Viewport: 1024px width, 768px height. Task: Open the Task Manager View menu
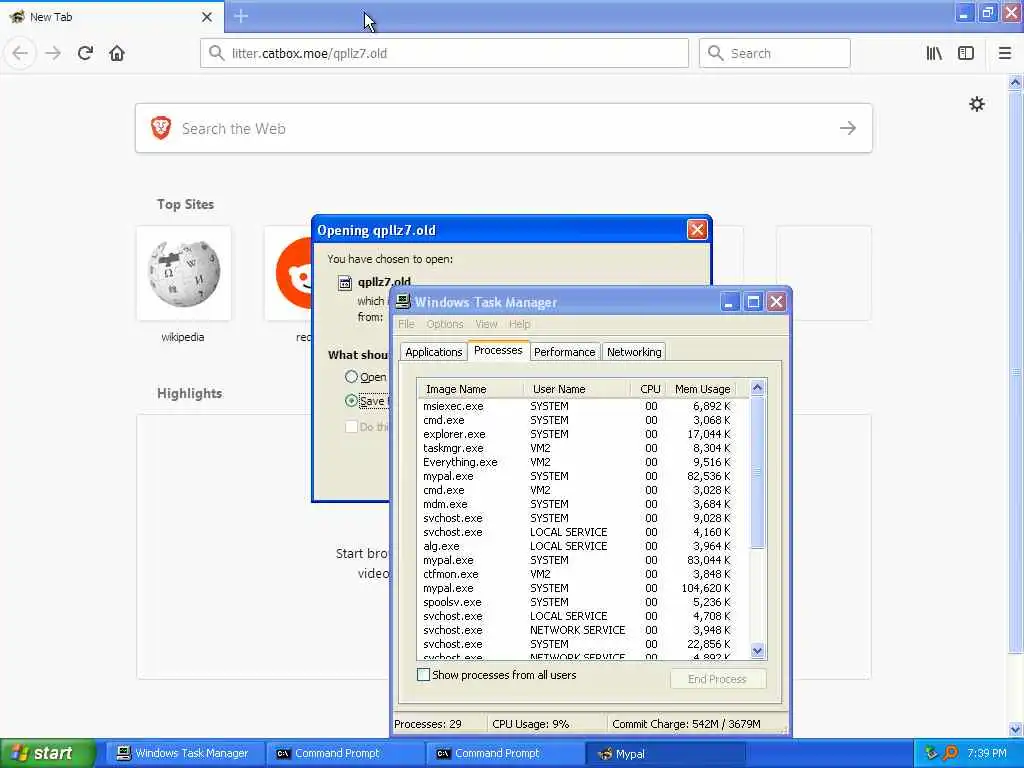tap(486, 324)
